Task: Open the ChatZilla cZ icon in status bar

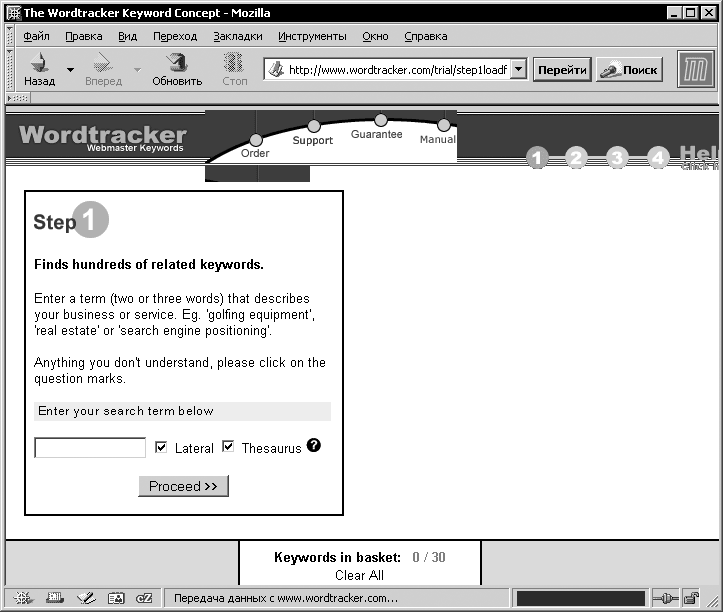Action: (144, 598)
